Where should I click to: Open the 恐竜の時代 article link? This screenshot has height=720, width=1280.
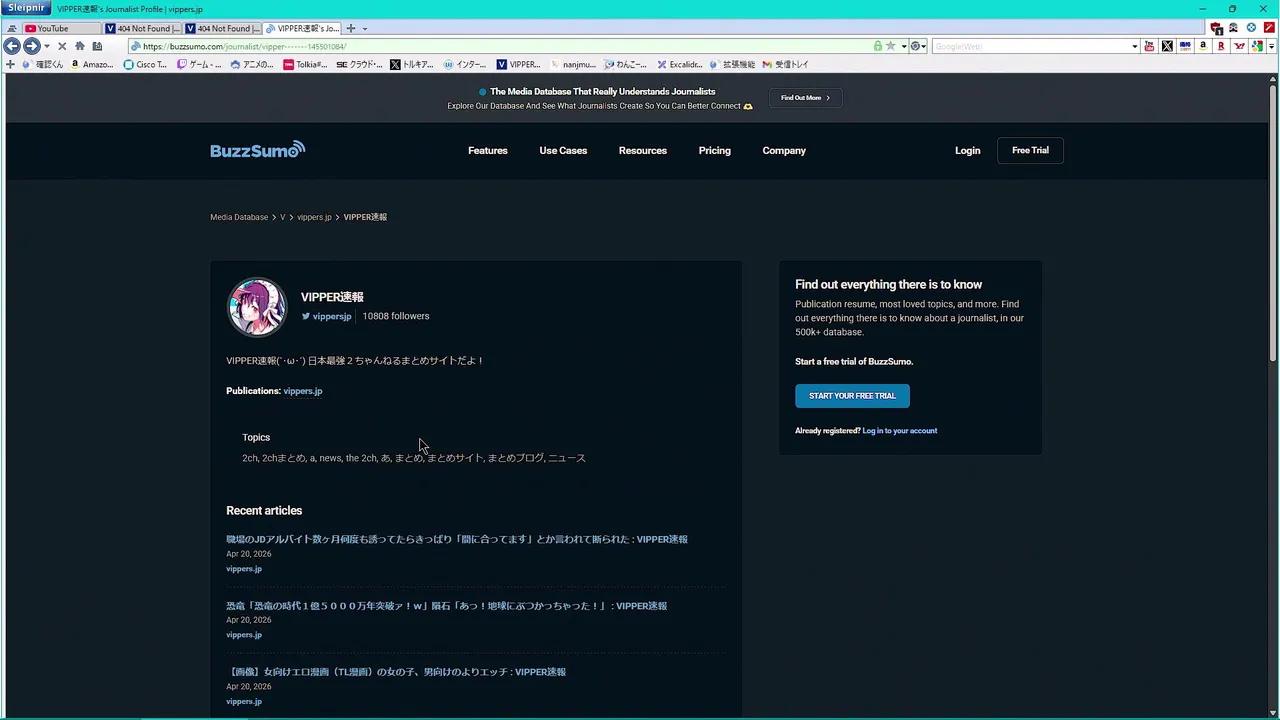(446, 606)
